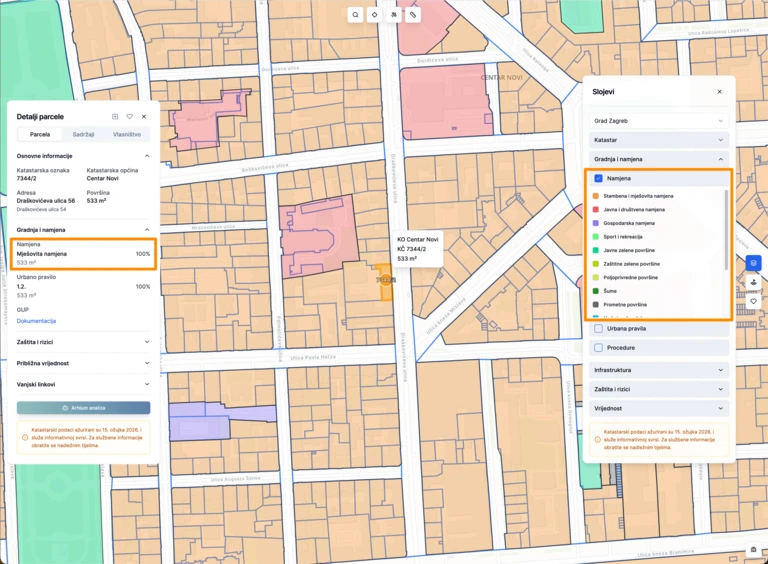Open the Dokumentacija link under GUP
The width and height of the screenshot is (768, 564).
coord(36,321)
